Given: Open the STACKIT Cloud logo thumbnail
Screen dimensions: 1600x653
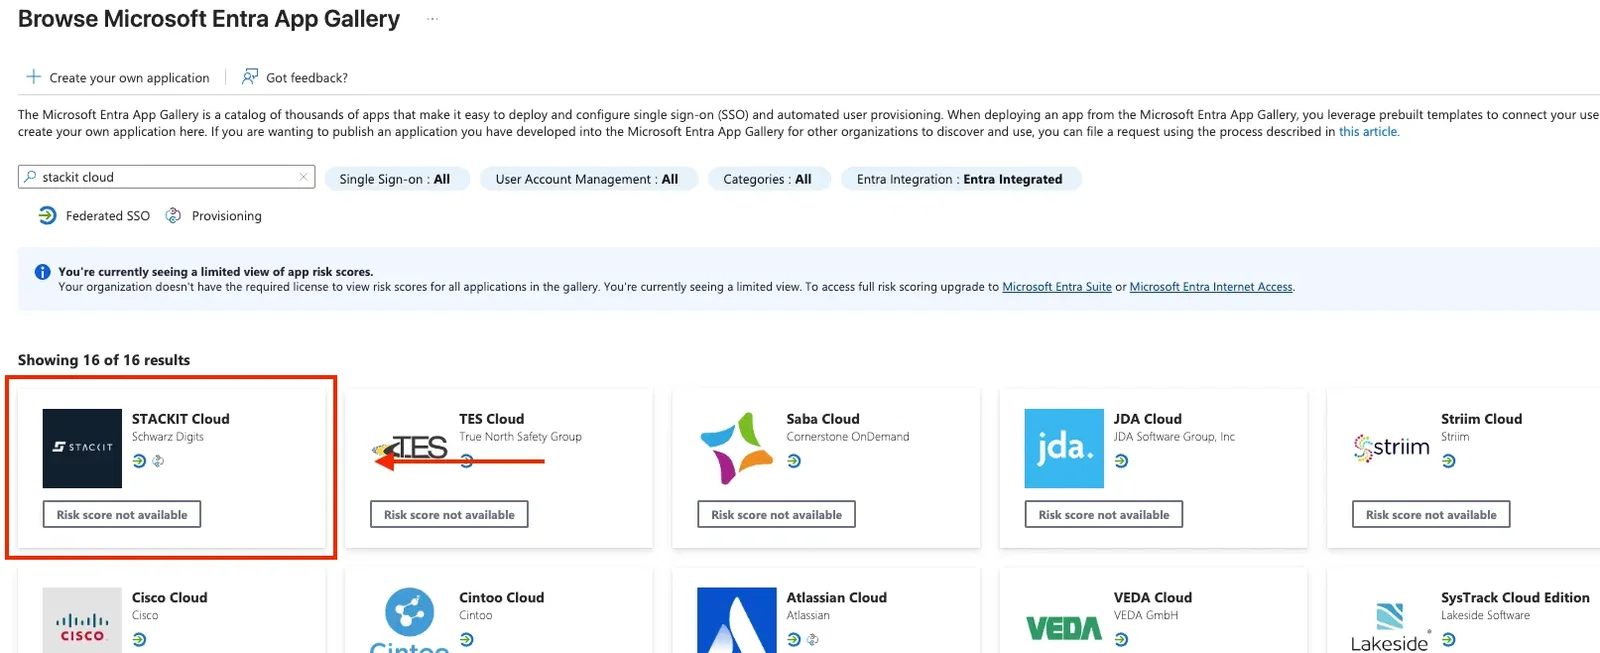Looking at the screenshot, I should pyautogui.click(x=82, y=448).
